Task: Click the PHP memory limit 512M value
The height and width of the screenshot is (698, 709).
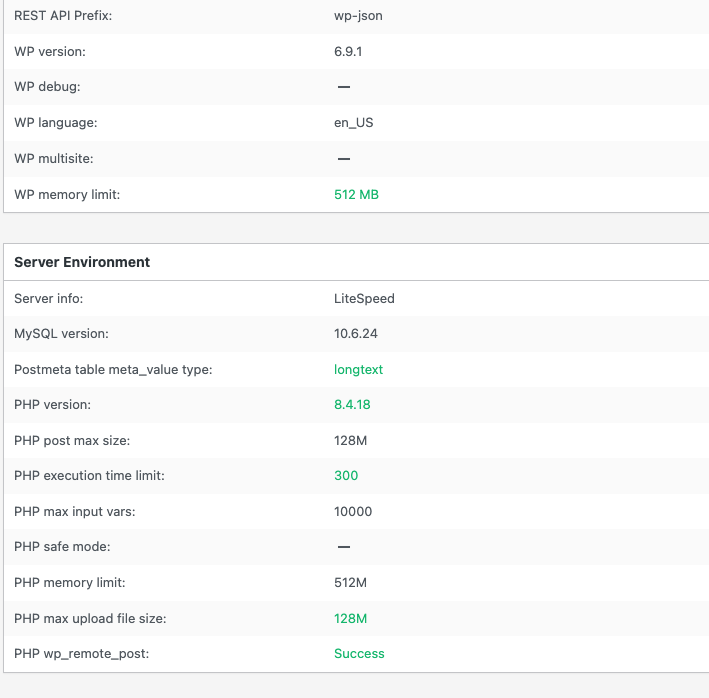Action: (x=351, y=583)
